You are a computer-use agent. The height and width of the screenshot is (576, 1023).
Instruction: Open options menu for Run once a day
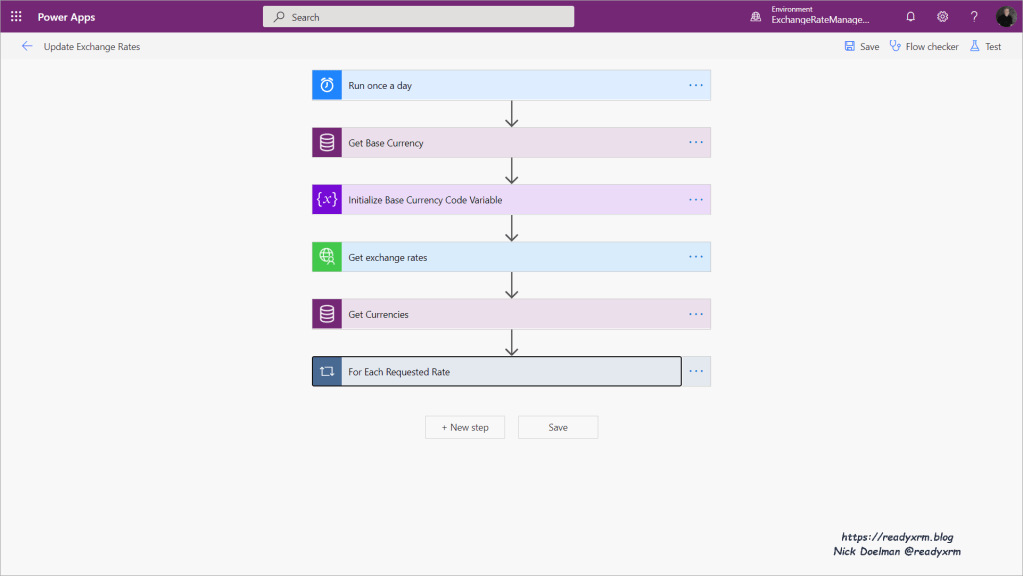(696, 86)
